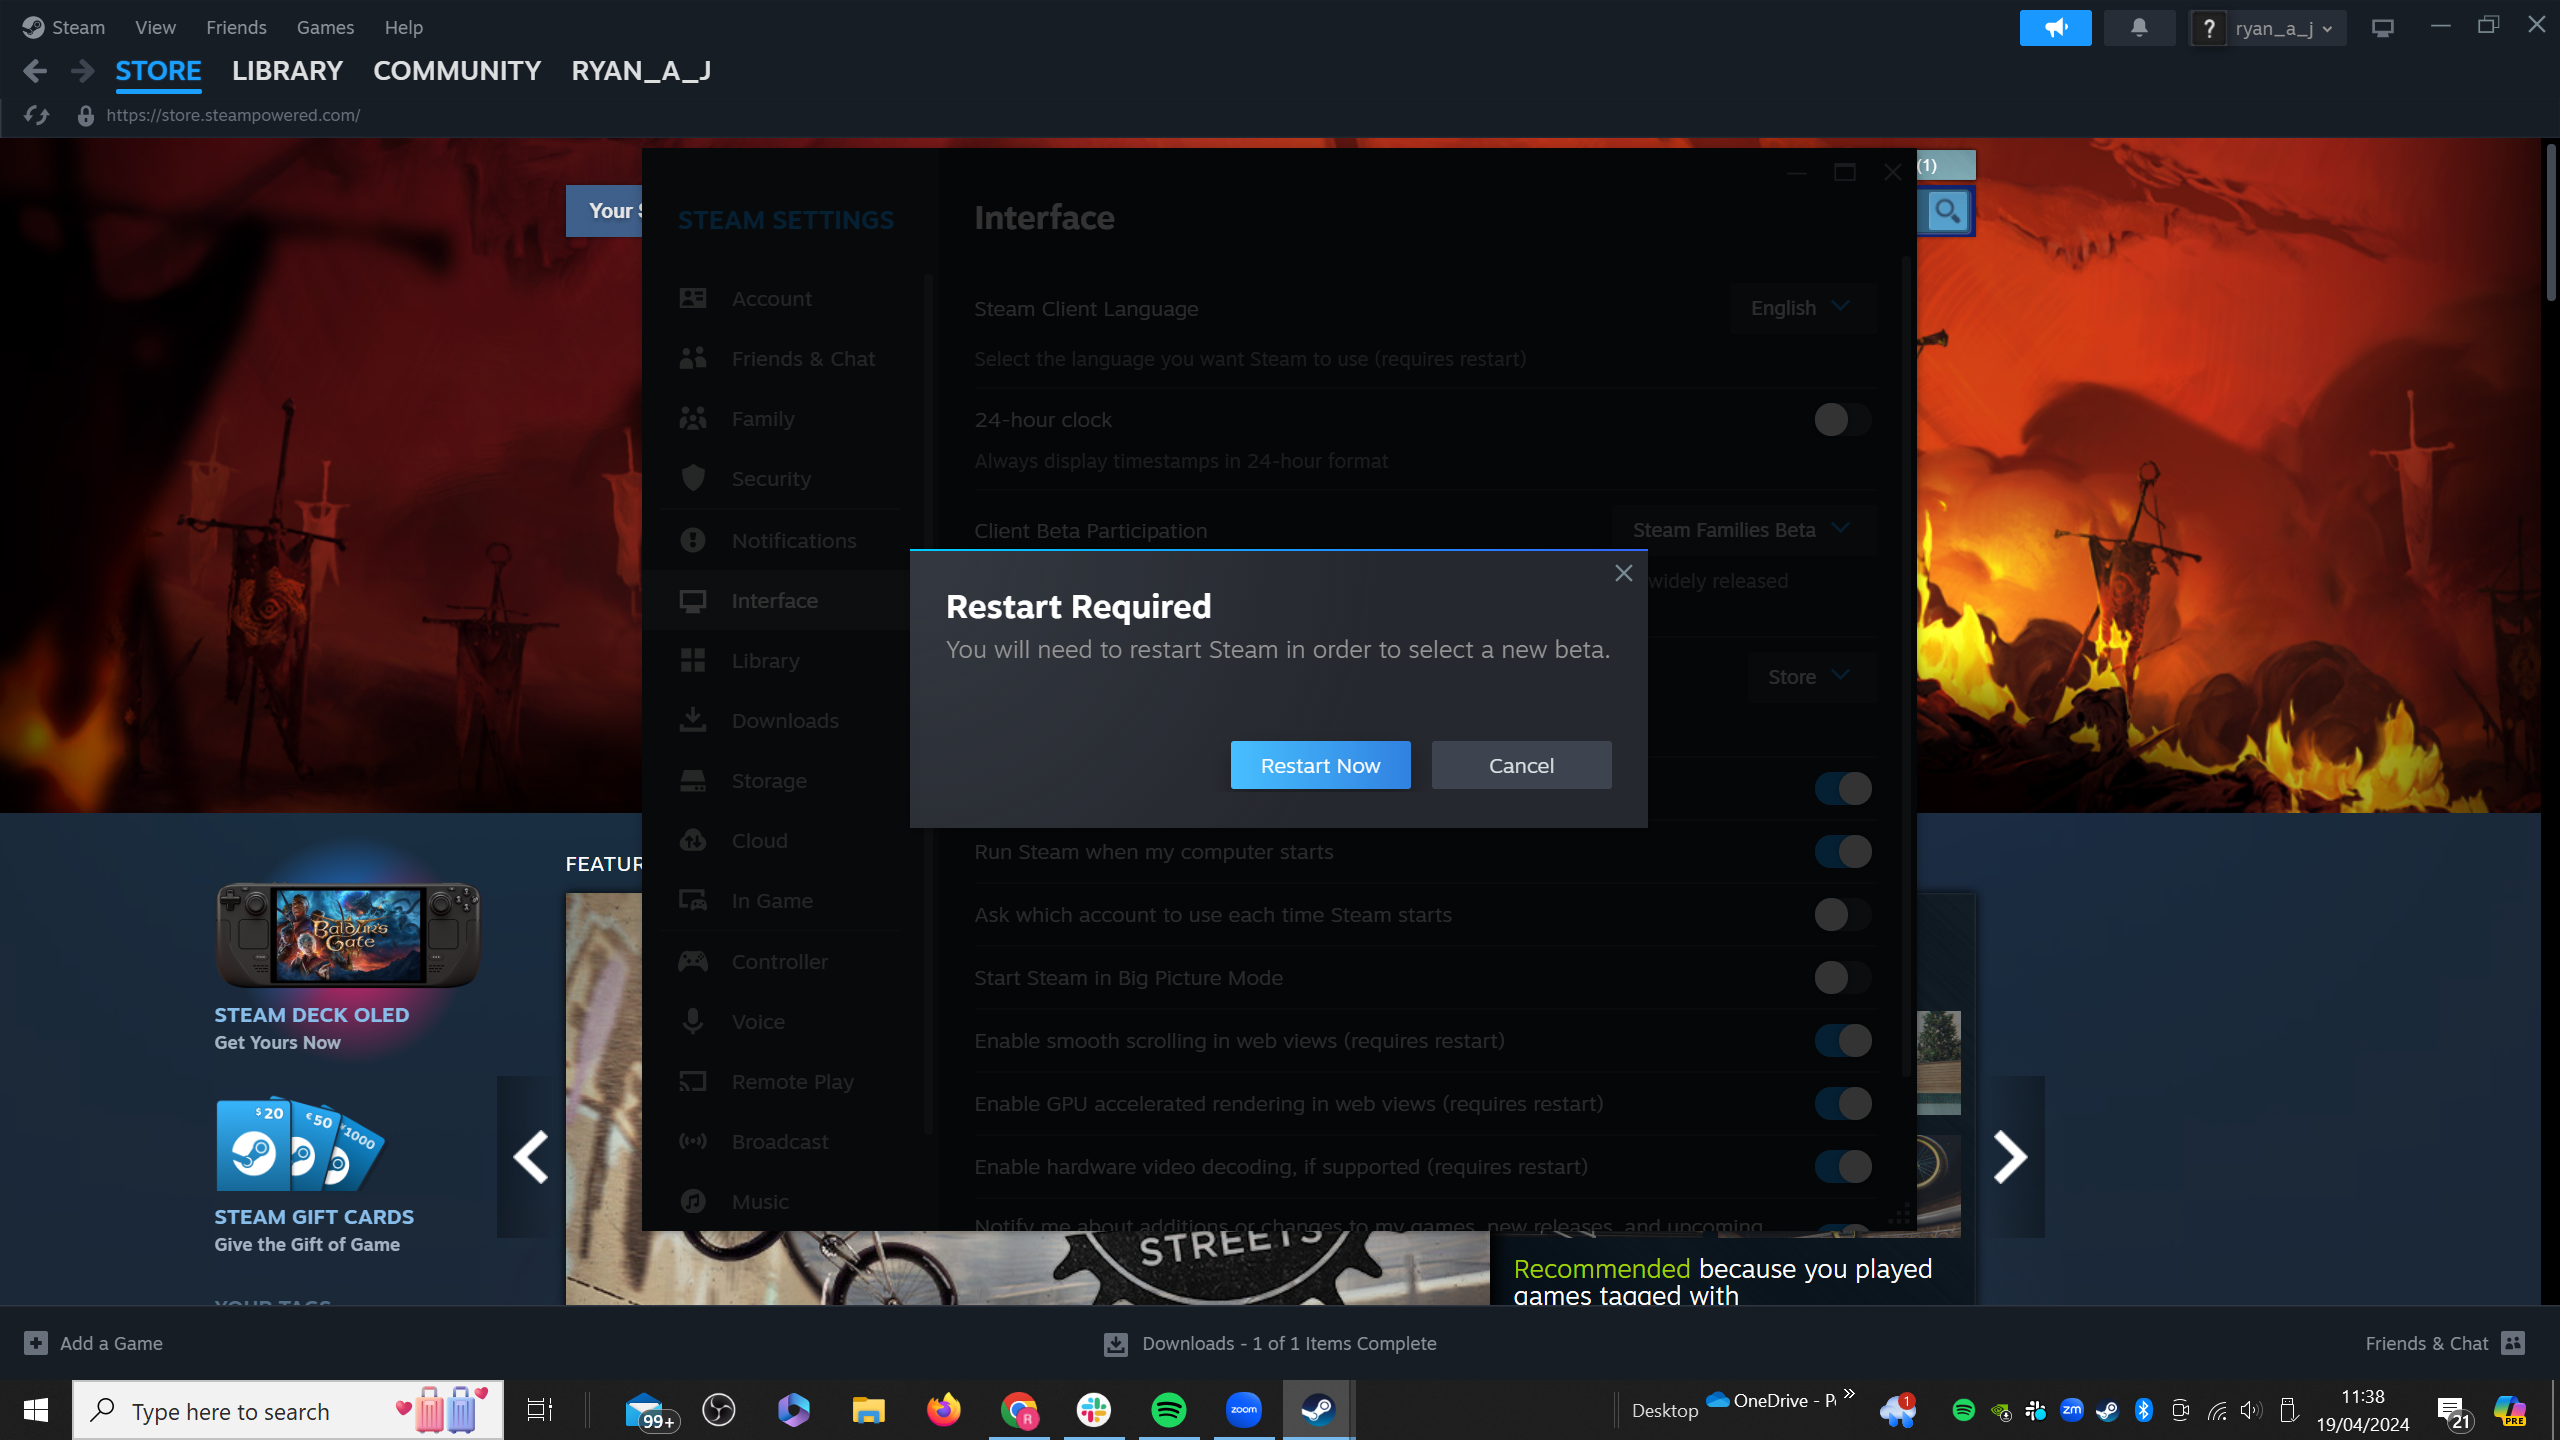The width and height of the screenshot is (2560, 1440).
Task: Open Zoom from the taskbar
Action: [1243, 1410]
